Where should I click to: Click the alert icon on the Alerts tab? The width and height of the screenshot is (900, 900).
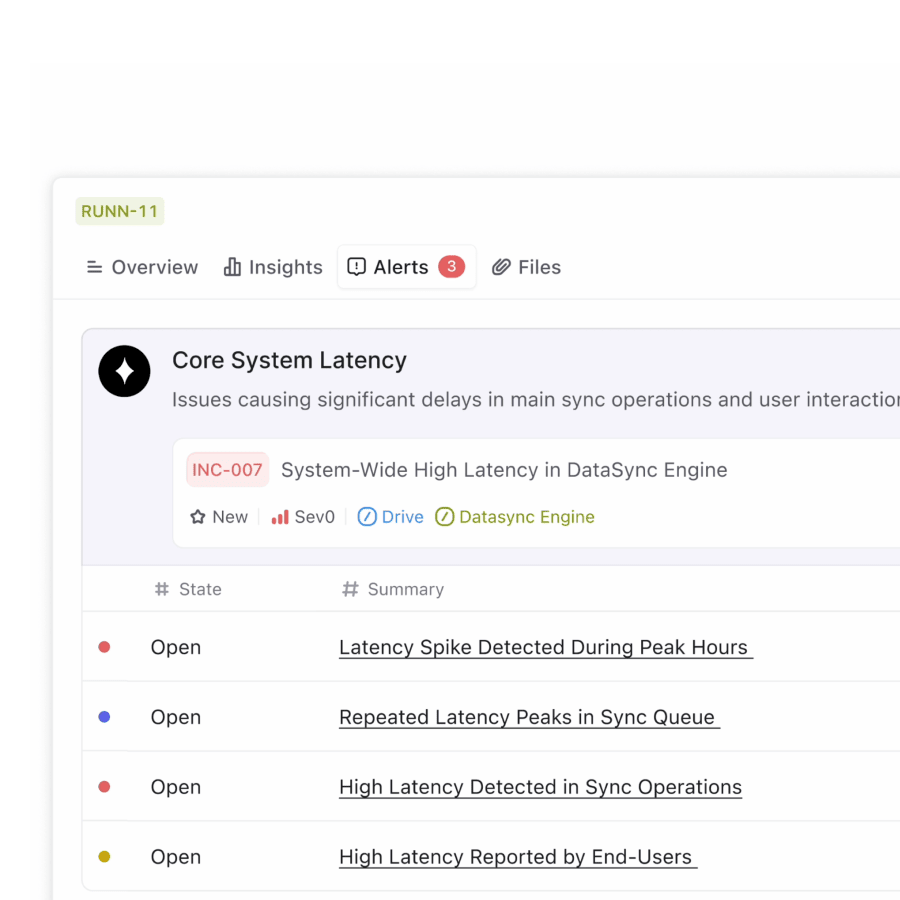[357, 266]
